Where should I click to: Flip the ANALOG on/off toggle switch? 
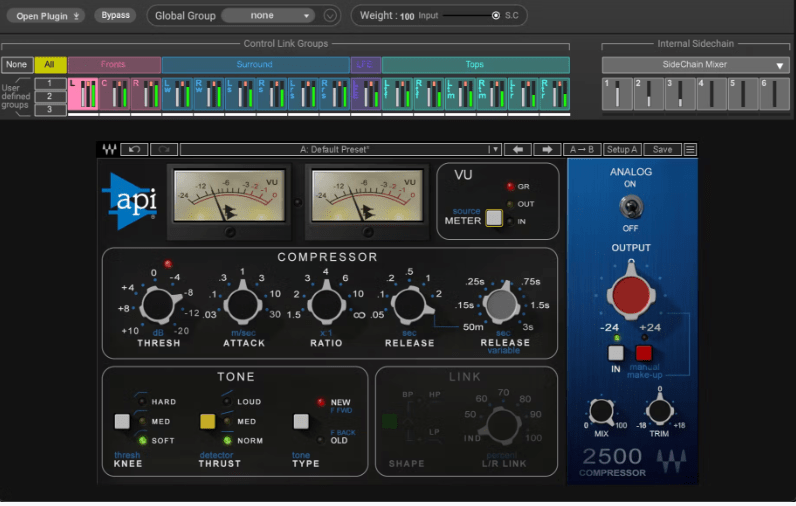(631, 207)
